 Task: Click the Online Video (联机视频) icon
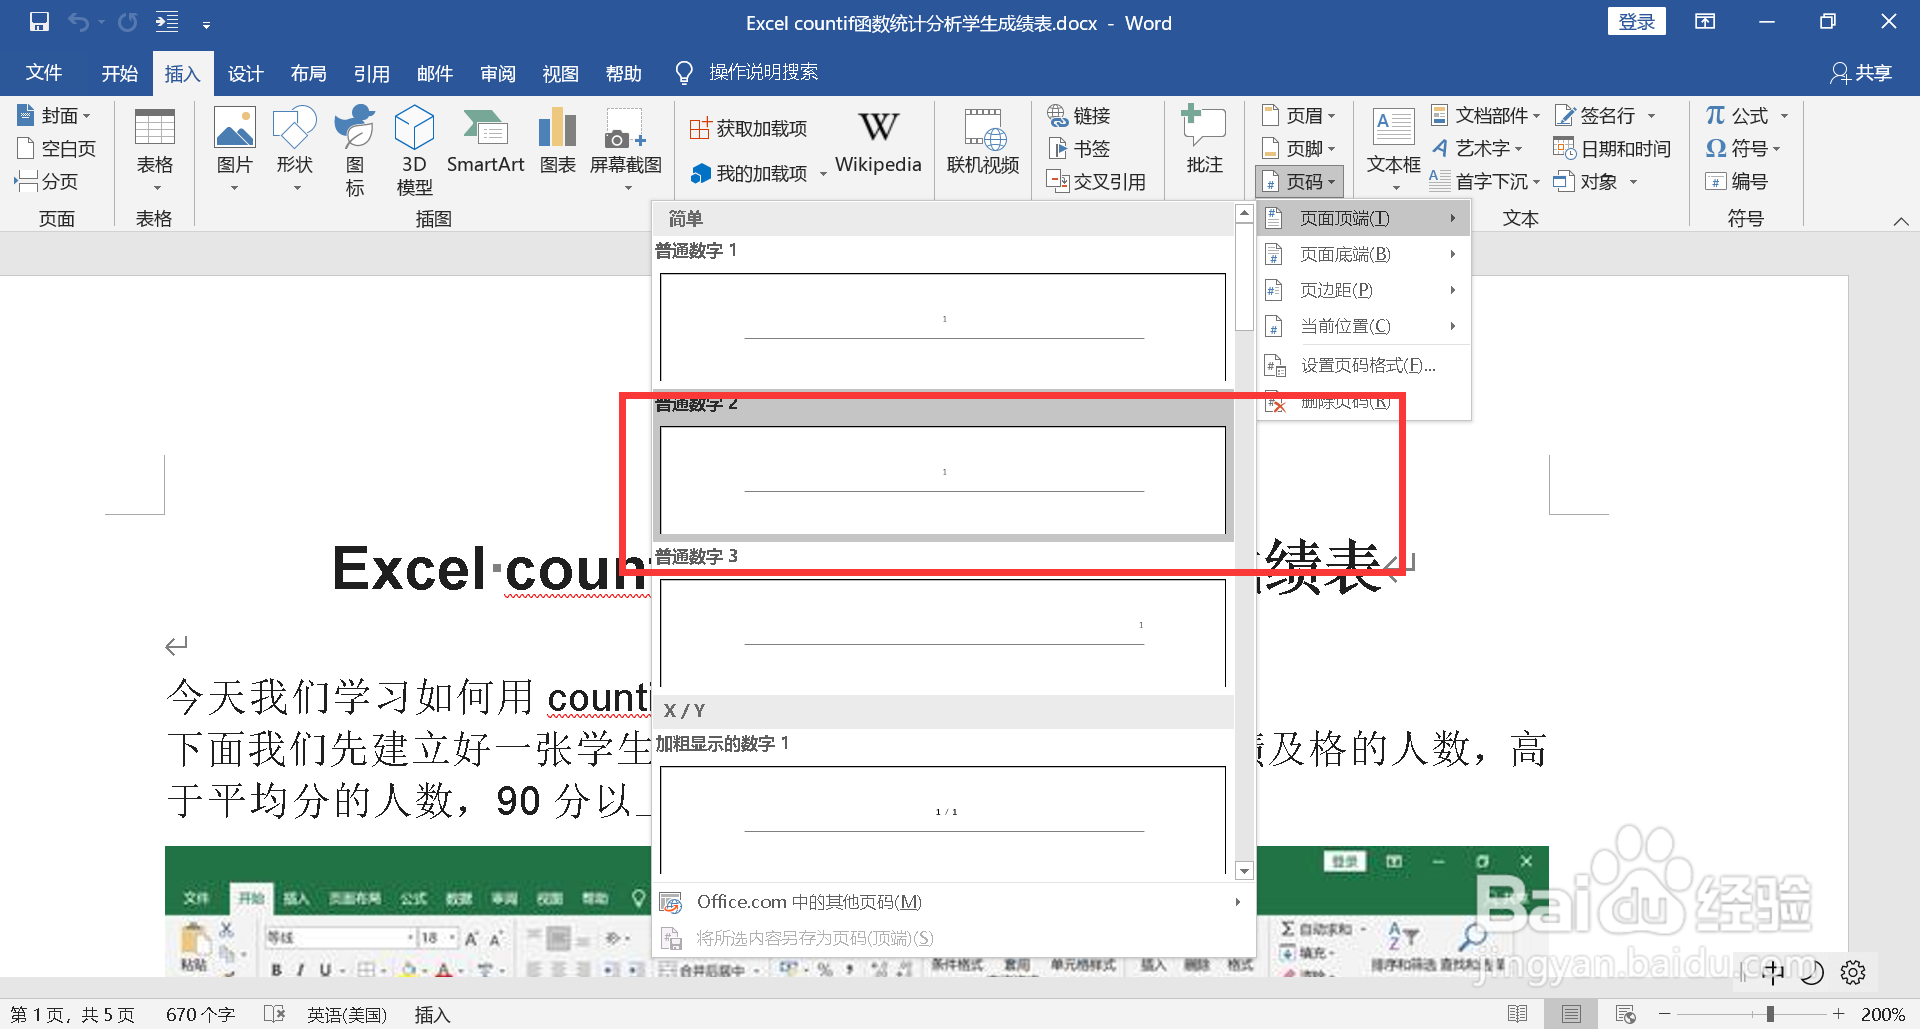coord(983,141)
